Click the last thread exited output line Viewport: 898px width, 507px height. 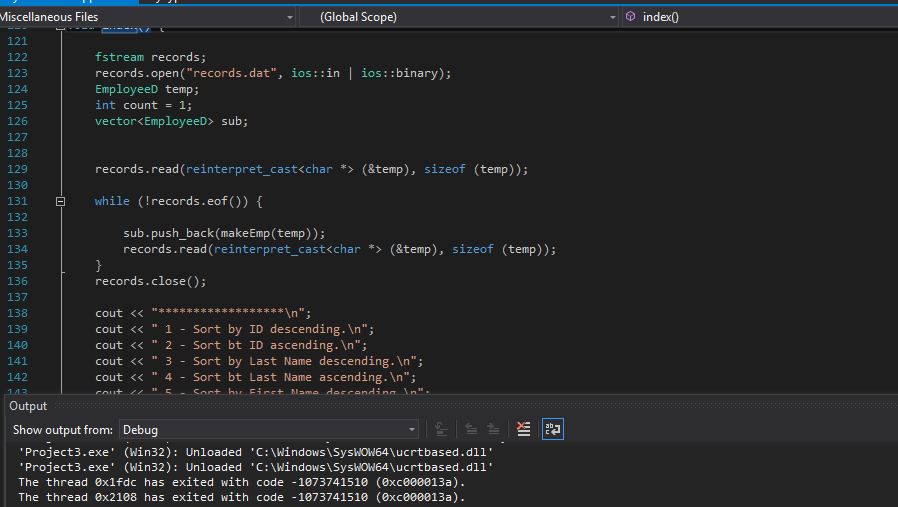(242, 497)
